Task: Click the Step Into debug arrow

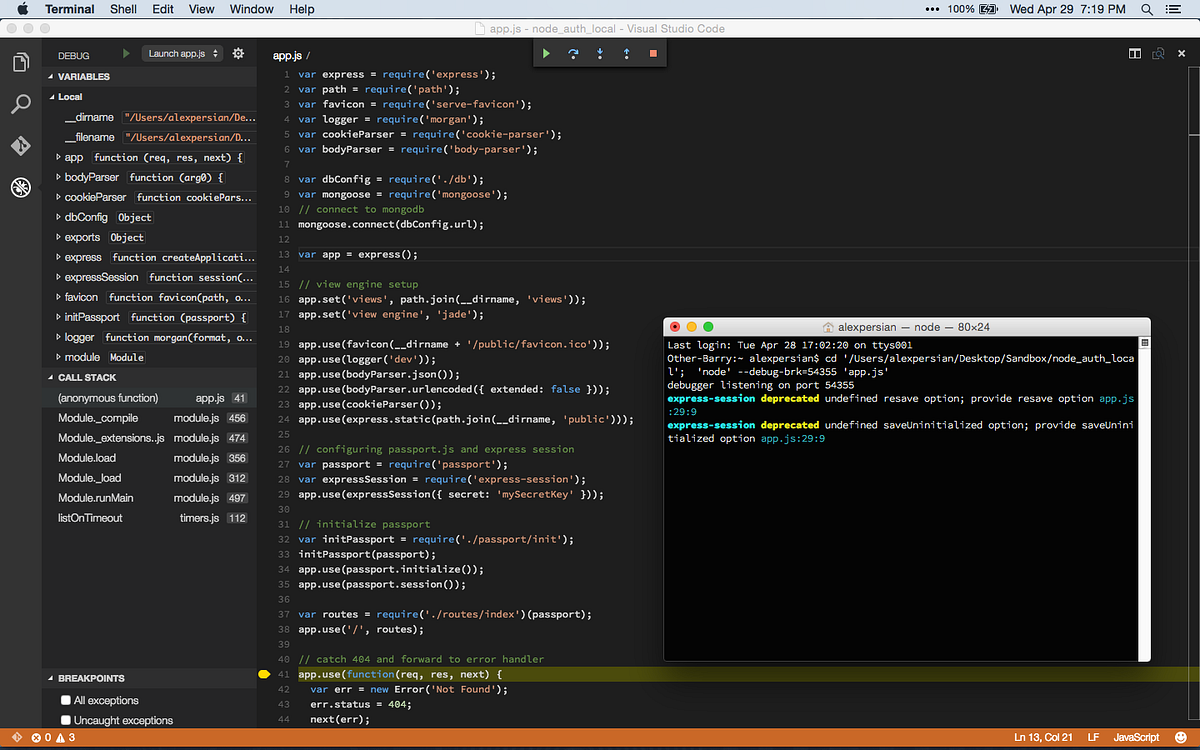Action: 600,53
